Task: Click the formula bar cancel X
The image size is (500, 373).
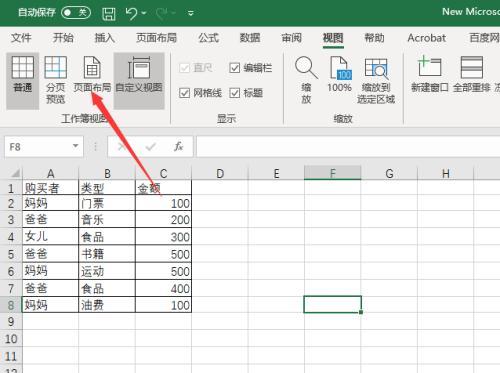Action: (x=121, y=146)
